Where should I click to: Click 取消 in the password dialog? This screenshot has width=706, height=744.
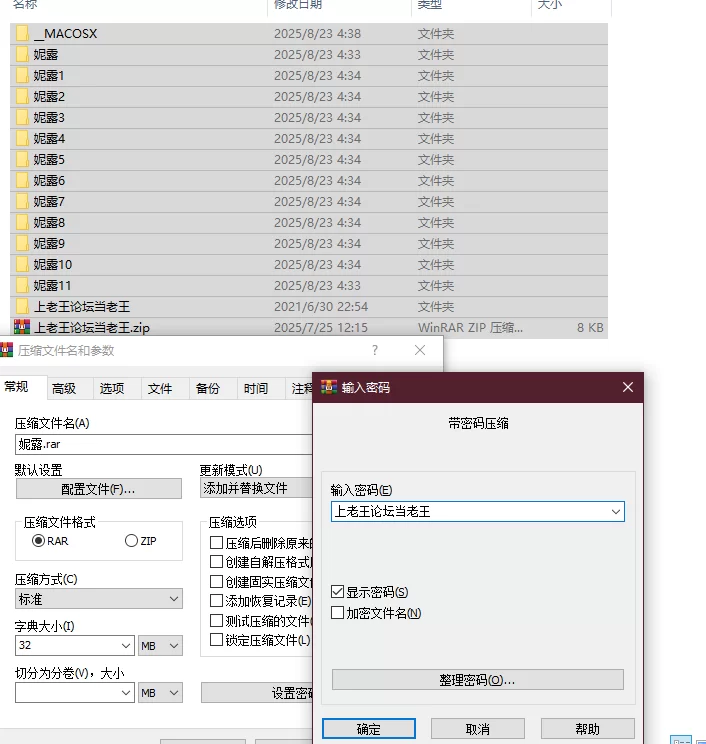click(478, 728)
